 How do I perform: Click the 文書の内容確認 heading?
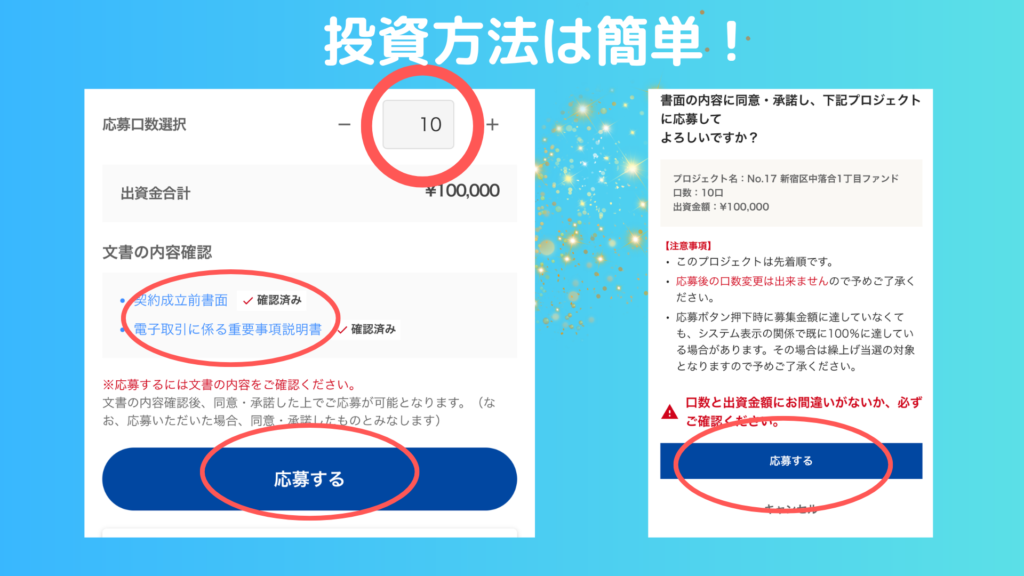(157, 252)
